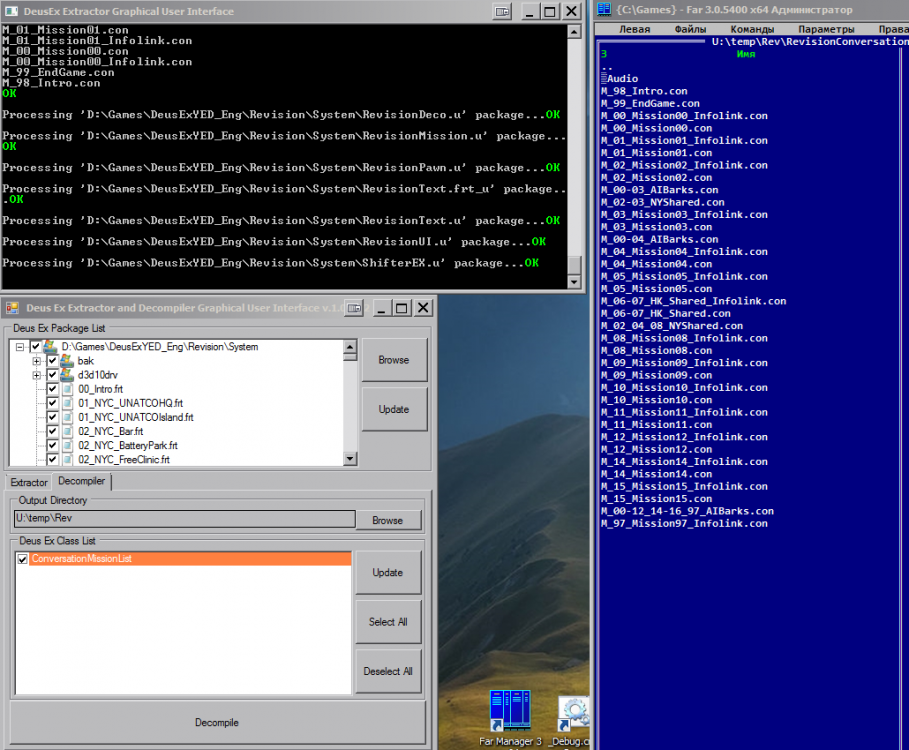Screen dimensions: 909x750
Task: Expand the d3d10drv folder node
Action: (x=37, y=375)
